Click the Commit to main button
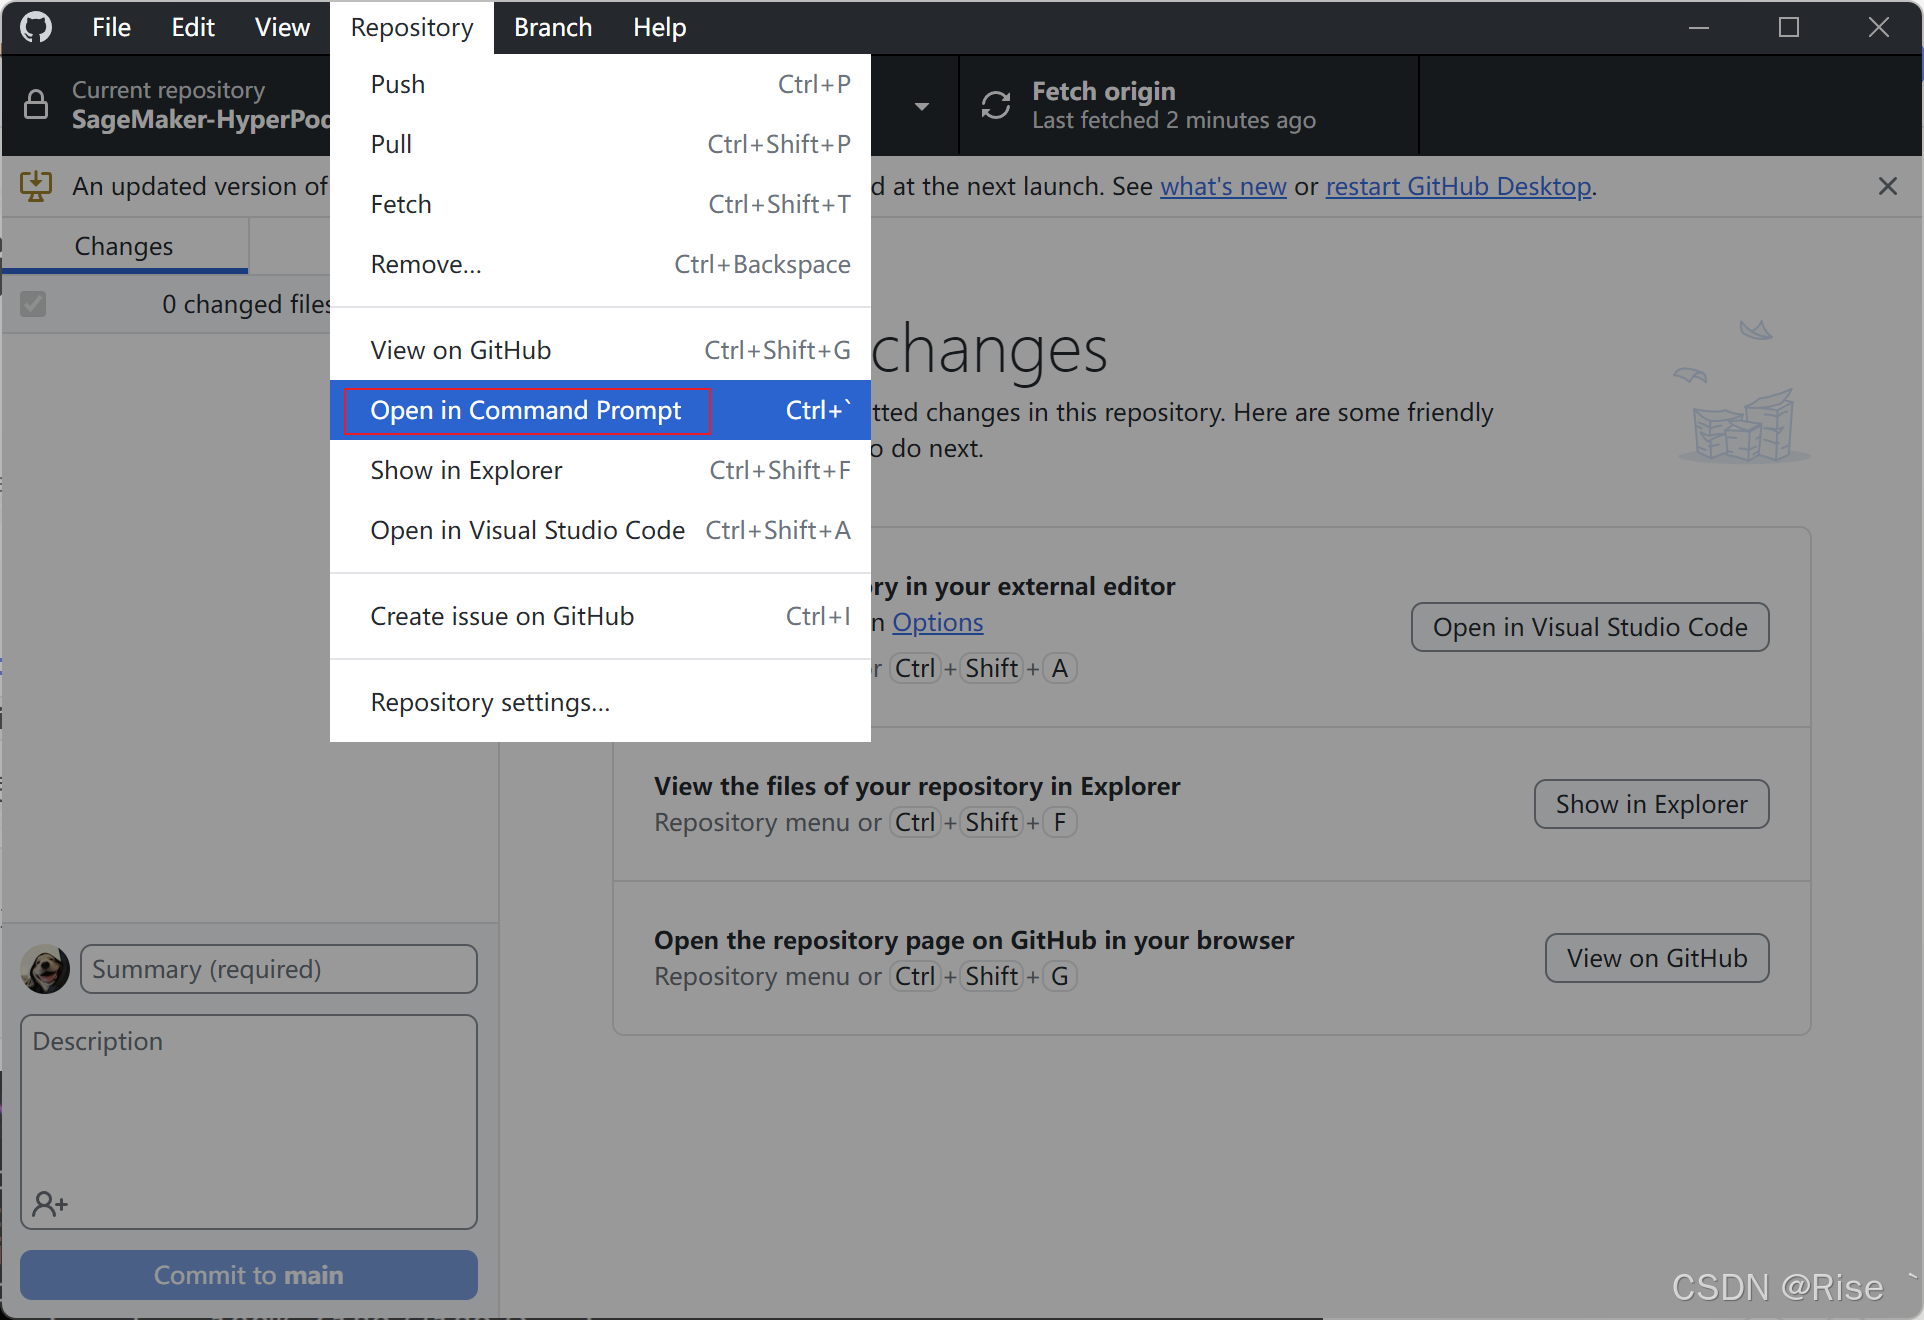The width and height of the screenshot is (1924, 1320). 248,1275
